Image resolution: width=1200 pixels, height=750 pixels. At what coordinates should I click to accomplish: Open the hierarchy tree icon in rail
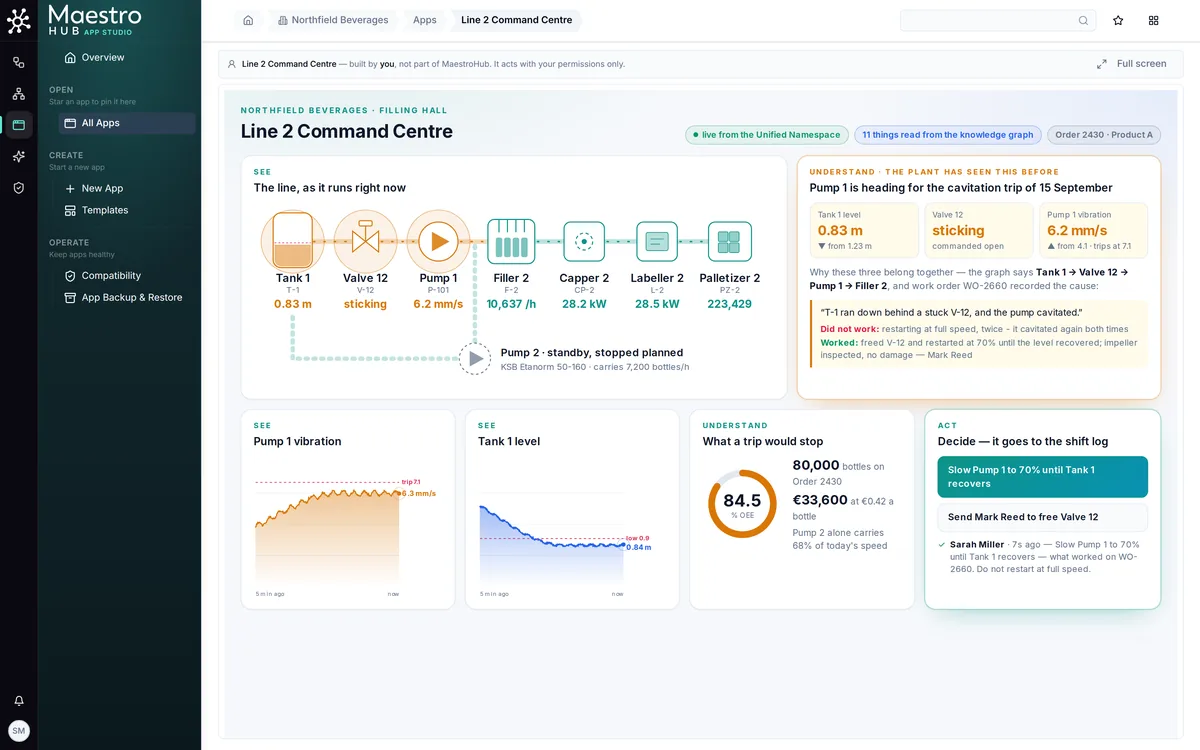click(18, 94)
